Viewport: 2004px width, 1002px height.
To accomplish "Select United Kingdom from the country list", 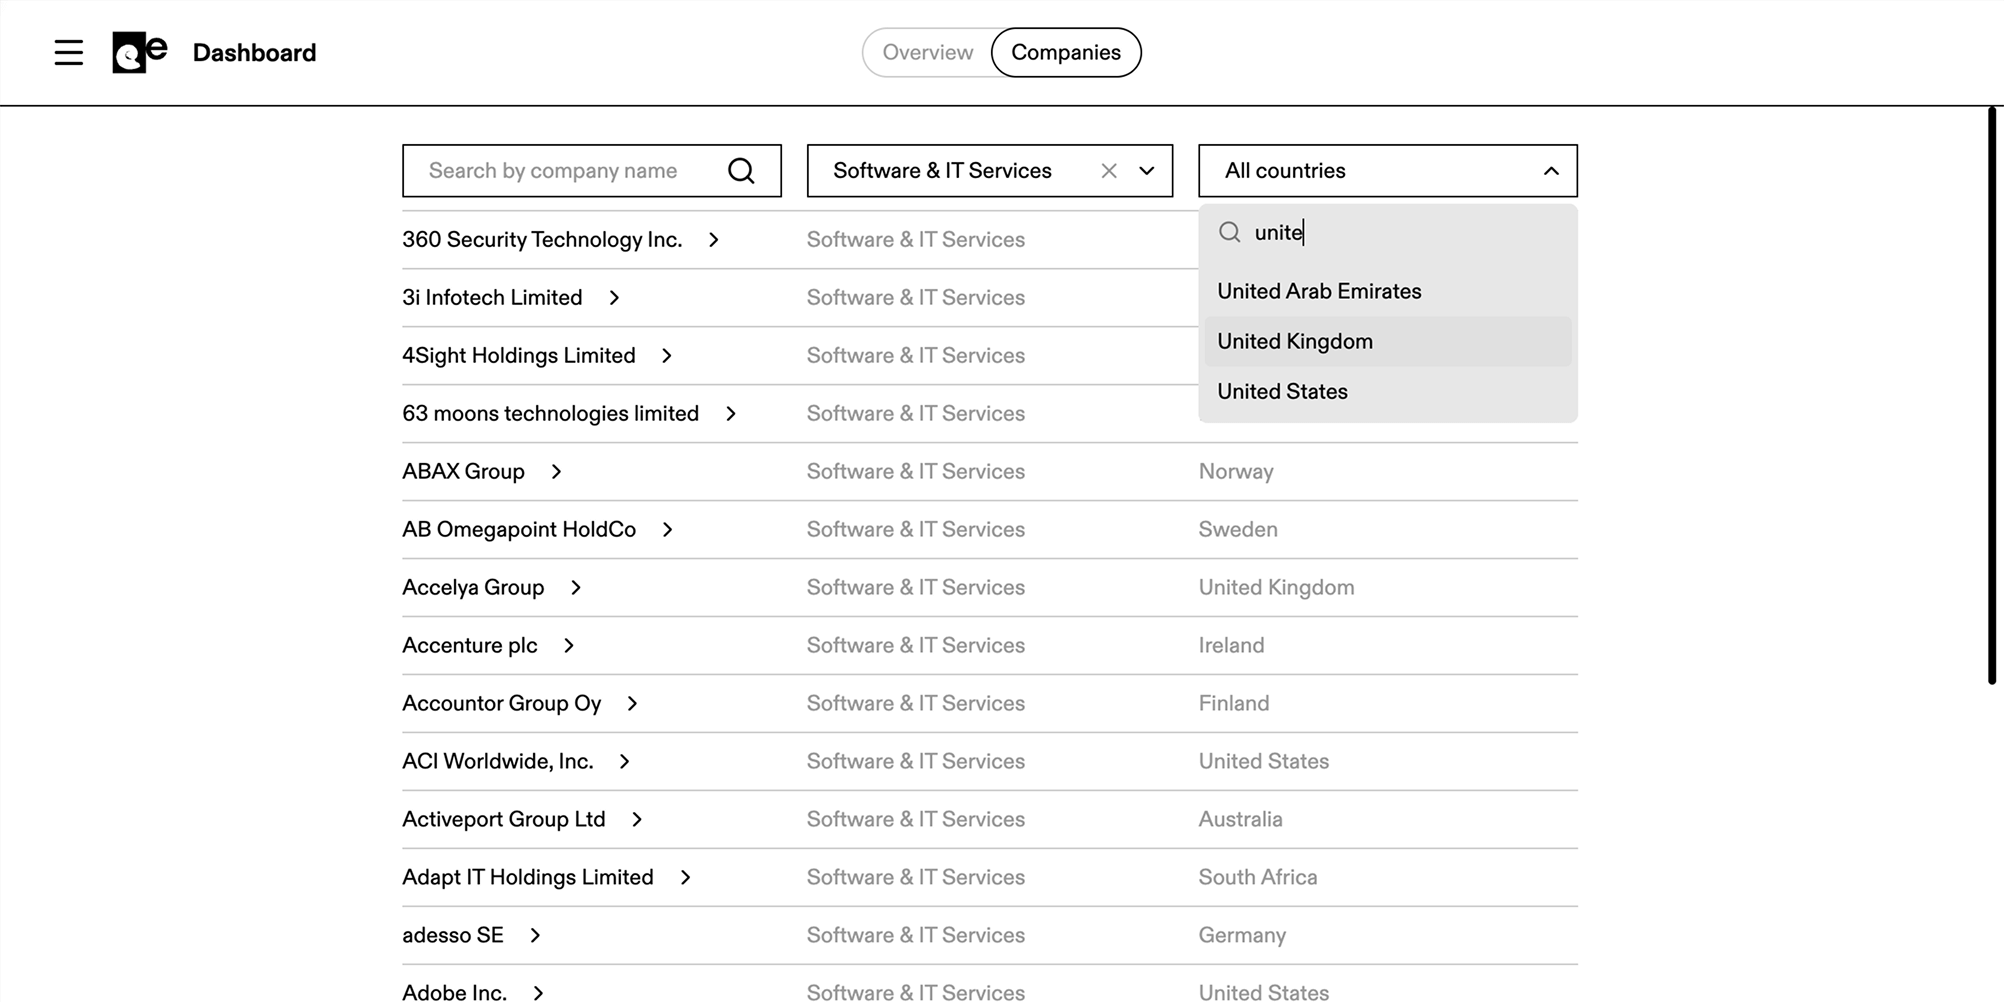I will pos(1294,341).
